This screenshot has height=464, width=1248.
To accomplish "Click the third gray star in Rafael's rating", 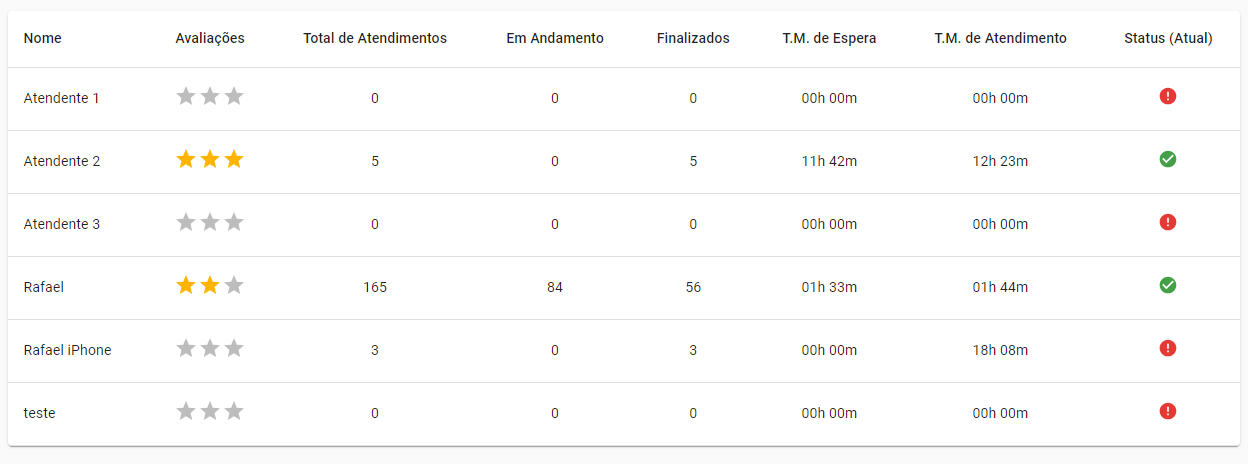I will pyautogui.click(x=234, y=286).
